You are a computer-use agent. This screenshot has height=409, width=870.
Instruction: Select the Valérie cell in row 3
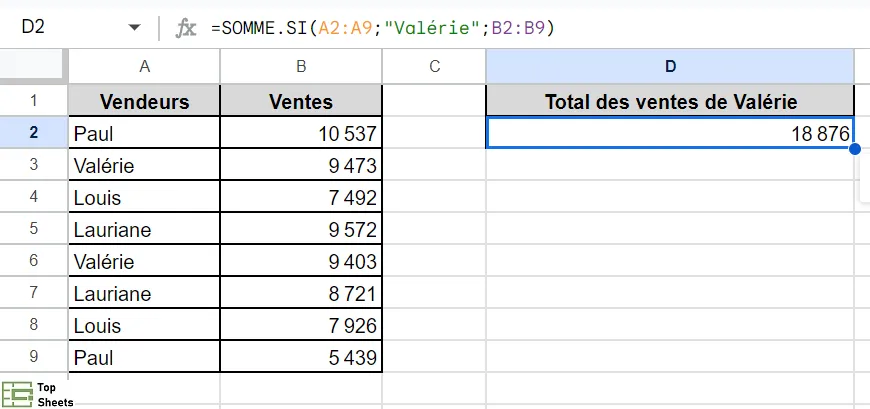click(144, 165)
